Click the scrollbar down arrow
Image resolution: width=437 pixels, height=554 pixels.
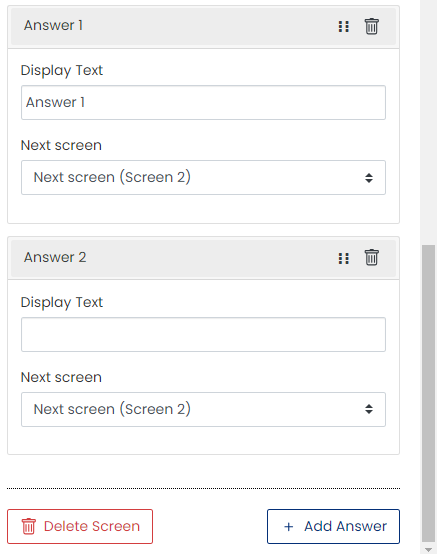coord(428,549)
